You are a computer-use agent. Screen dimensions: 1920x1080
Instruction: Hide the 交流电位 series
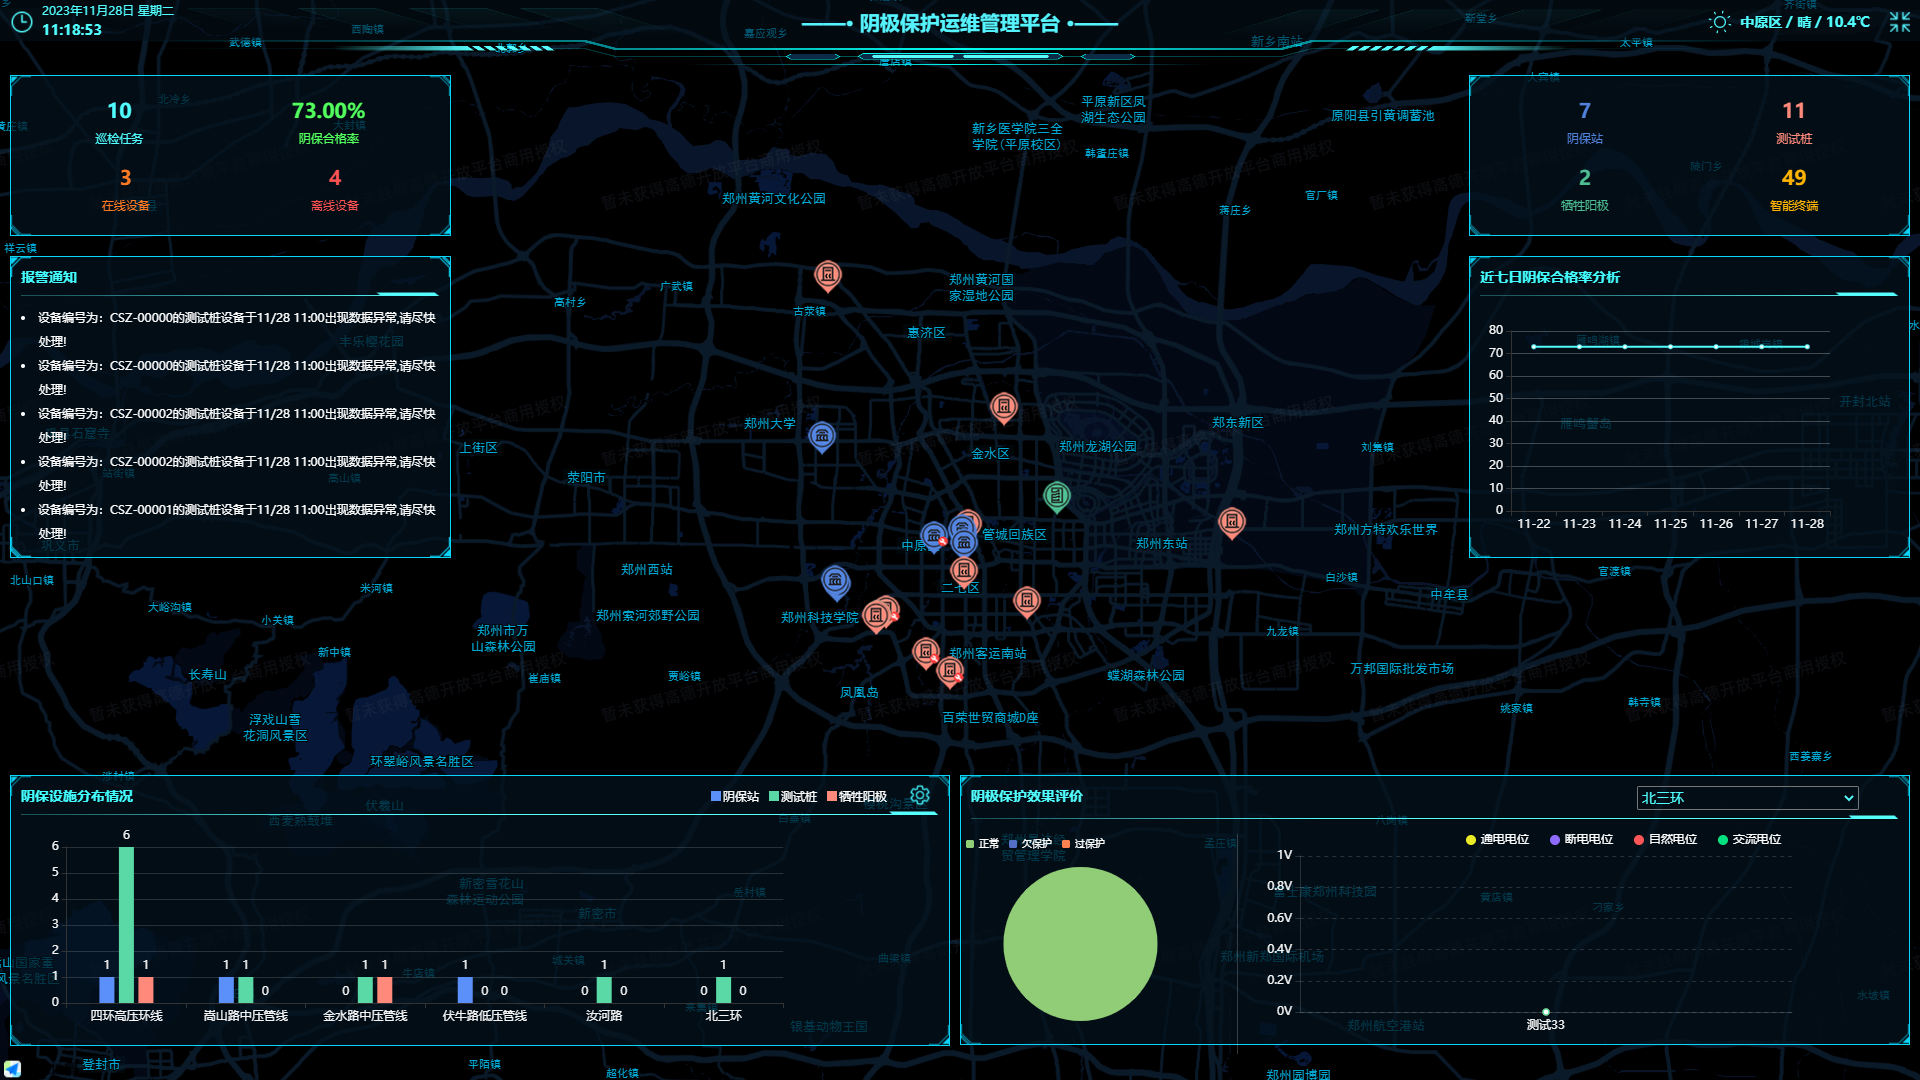point(1749,840)
